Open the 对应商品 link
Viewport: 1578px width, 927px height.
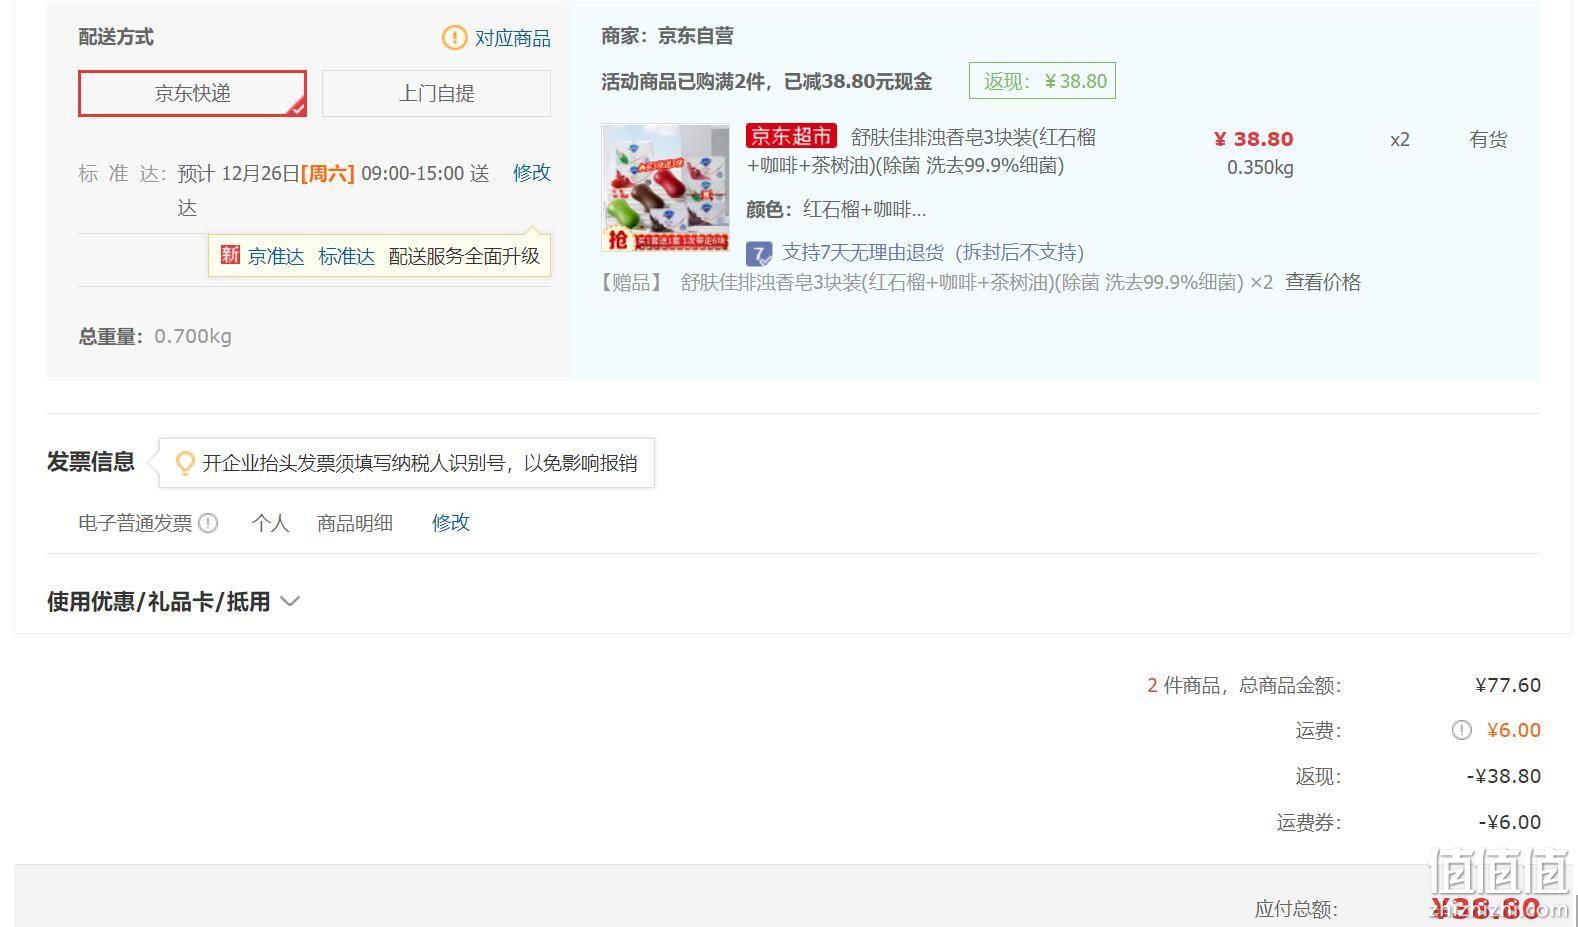(x=512, y=38)
